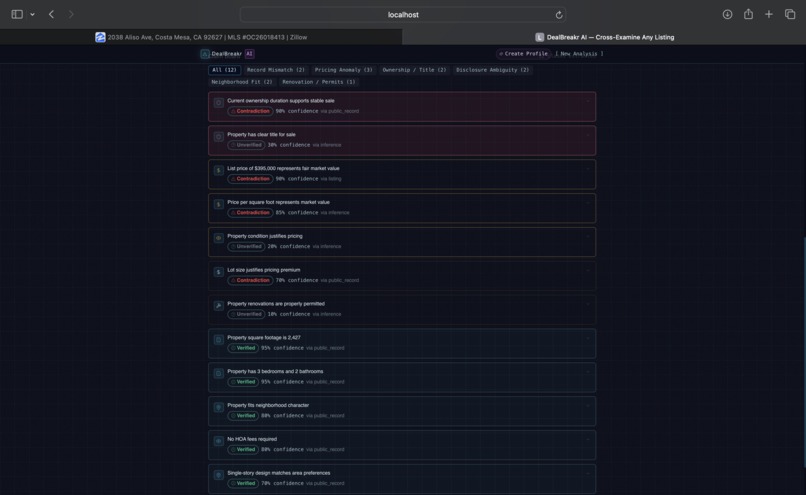Viewport: 806px width, 495px height.
Task: Click the pin icon on 'Property fits neighborhood character'
Action: coord(218,407)
